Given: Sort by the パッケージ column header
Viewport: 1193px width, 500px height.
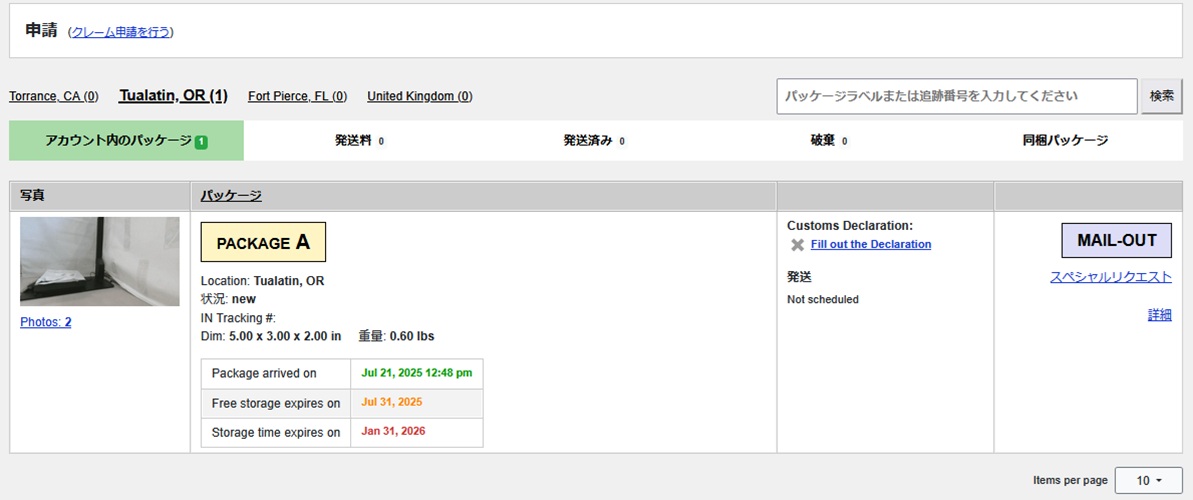Looking at the screenshot, I should pos(231,196).
